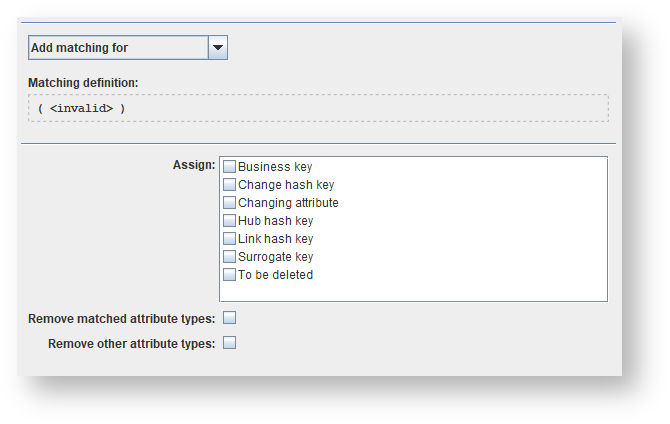Mark the To be deleted checkbox
Viewport: 670px width, 424px height.
(x=230, y=275)
